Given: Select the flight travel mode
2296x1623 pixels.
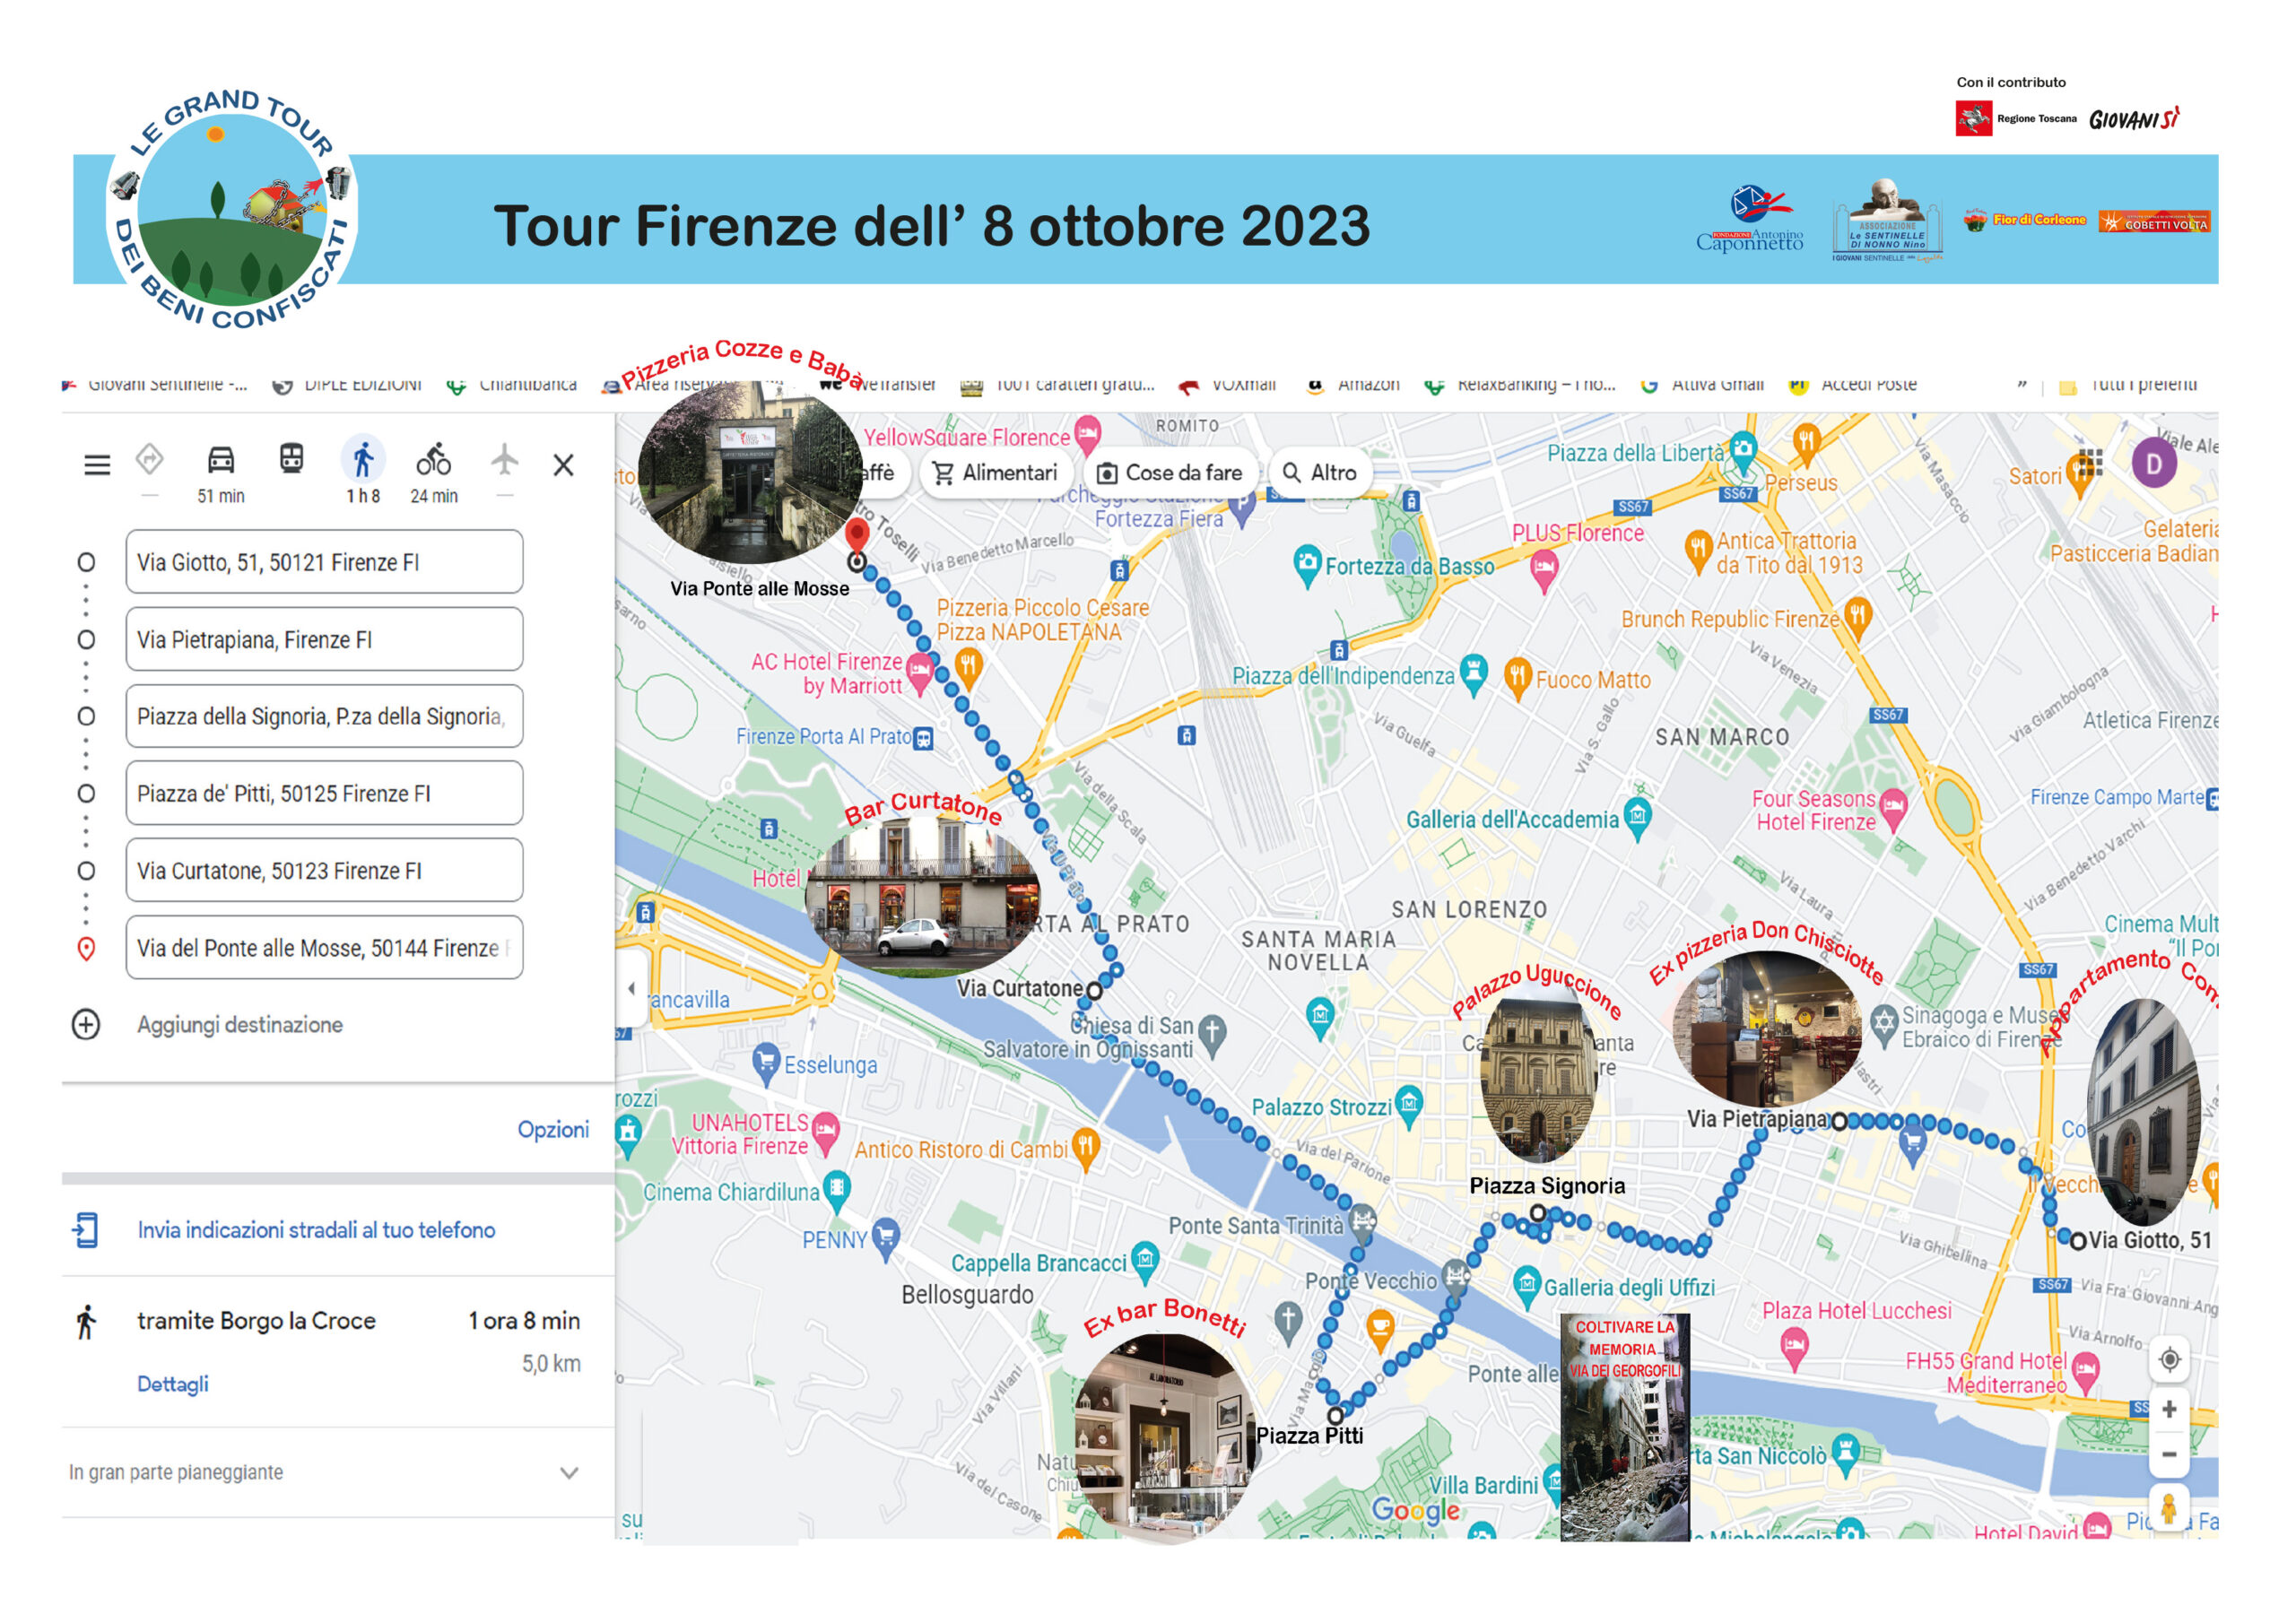Looking at the screenshot, I should (x=505, y=461).
